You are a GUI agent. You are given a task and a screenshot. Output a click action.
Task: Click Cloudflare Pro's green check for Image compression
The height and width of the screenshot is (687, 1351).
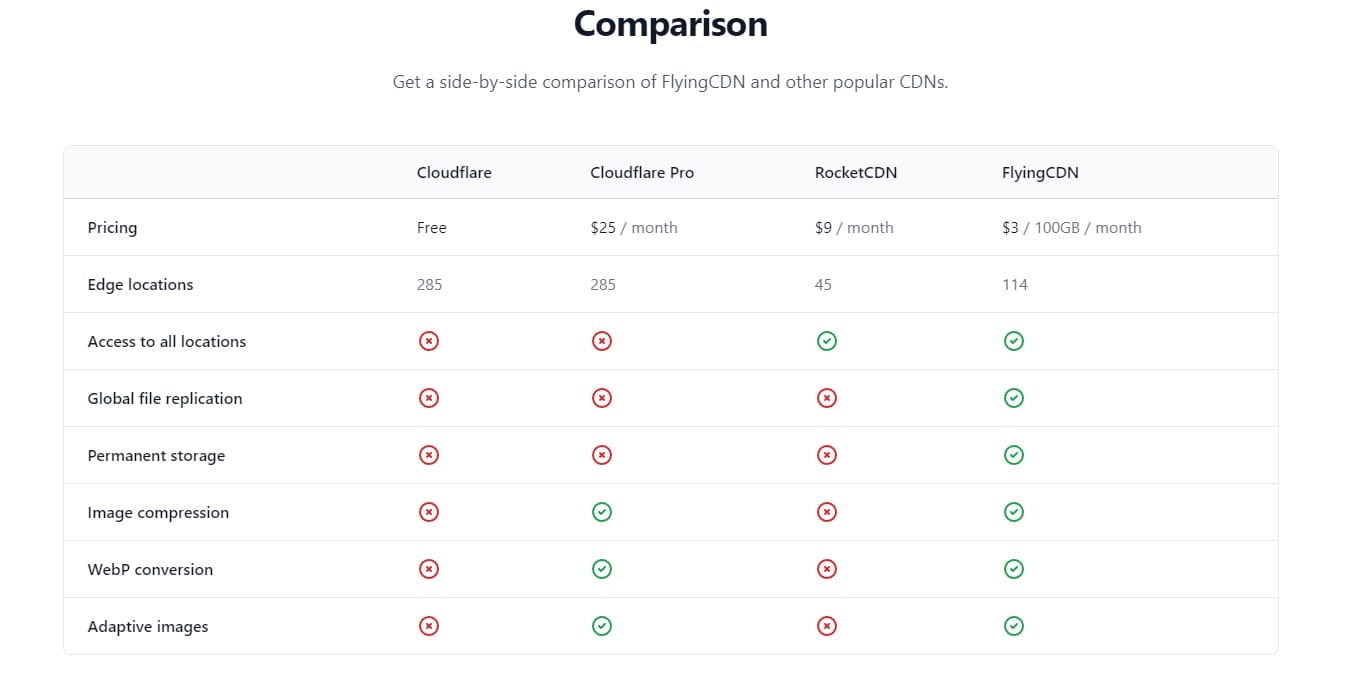coord(601,512)
